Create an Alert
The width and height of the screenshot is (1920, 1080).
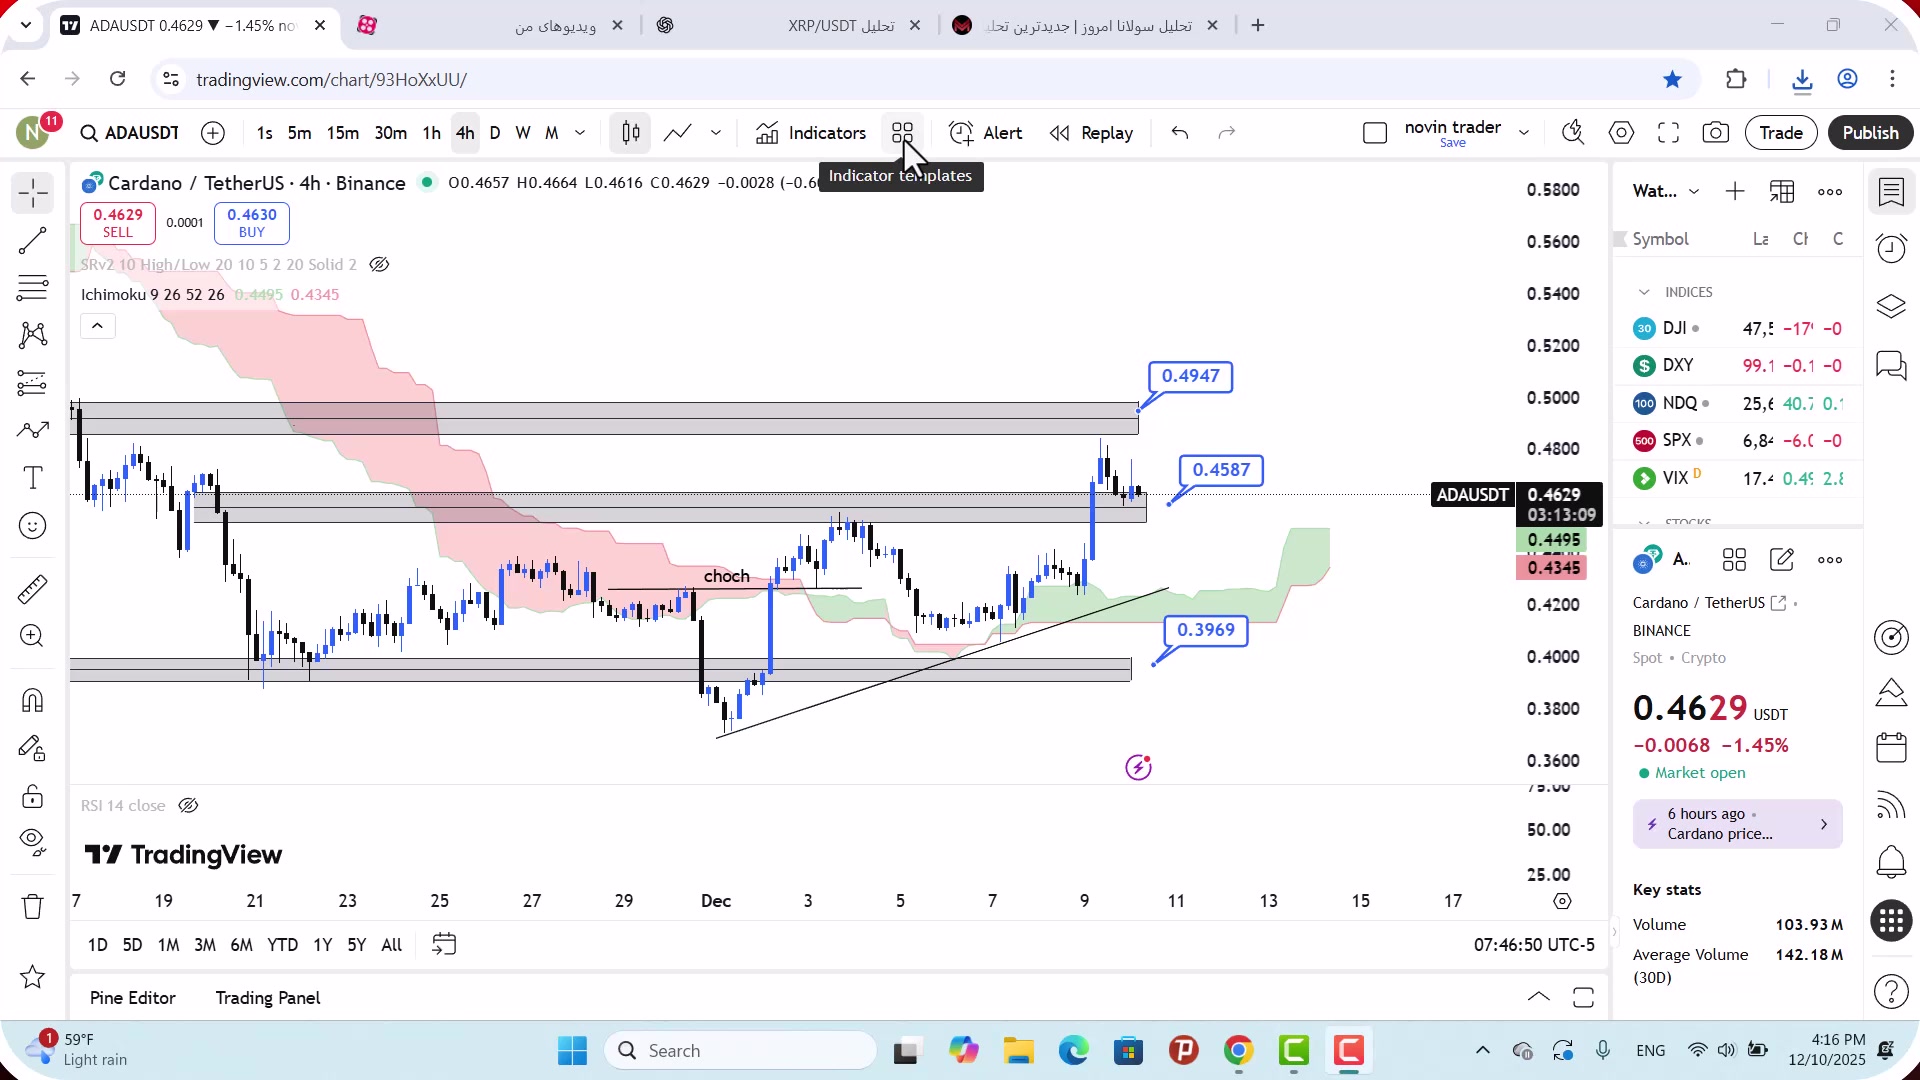click(986, 133)
